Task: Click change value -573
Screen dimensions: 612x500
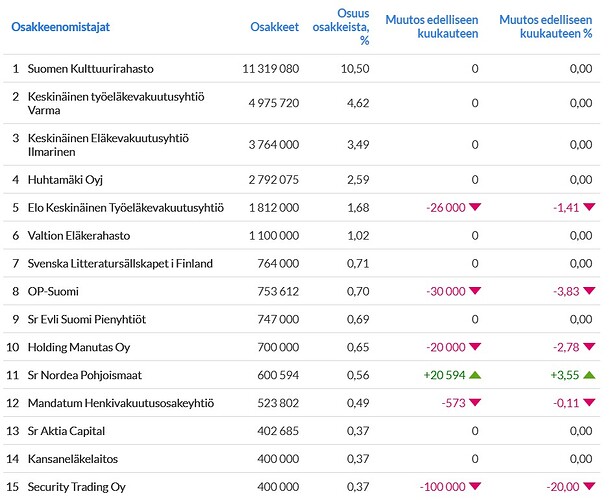Action: point(454,403)
